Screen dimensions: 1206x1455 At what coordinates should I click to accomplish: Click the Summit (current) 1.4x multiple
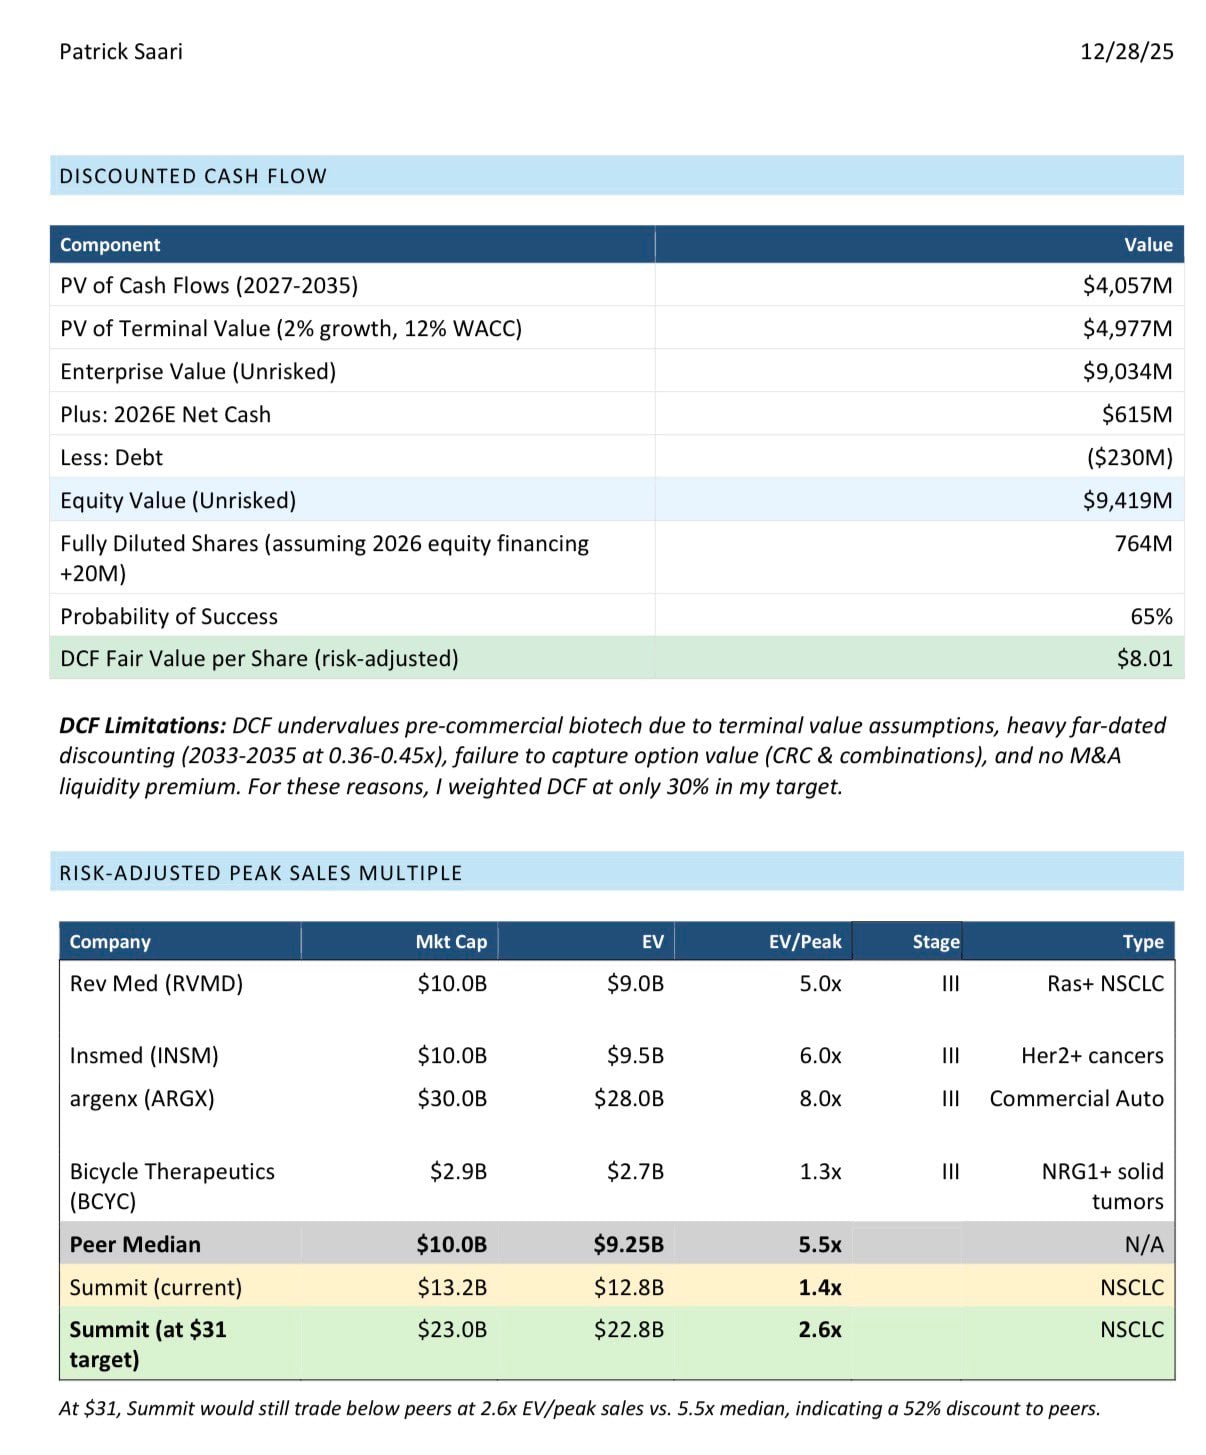click(820, 1287)
